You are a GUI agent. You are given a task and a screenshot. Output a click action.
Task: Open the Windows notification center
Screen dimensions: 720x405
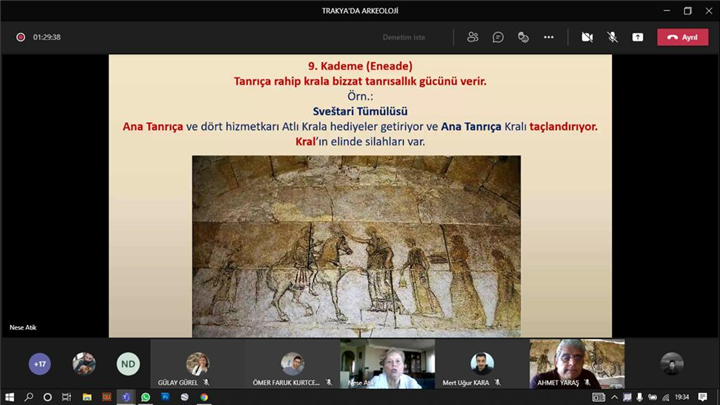click(703, 397)
